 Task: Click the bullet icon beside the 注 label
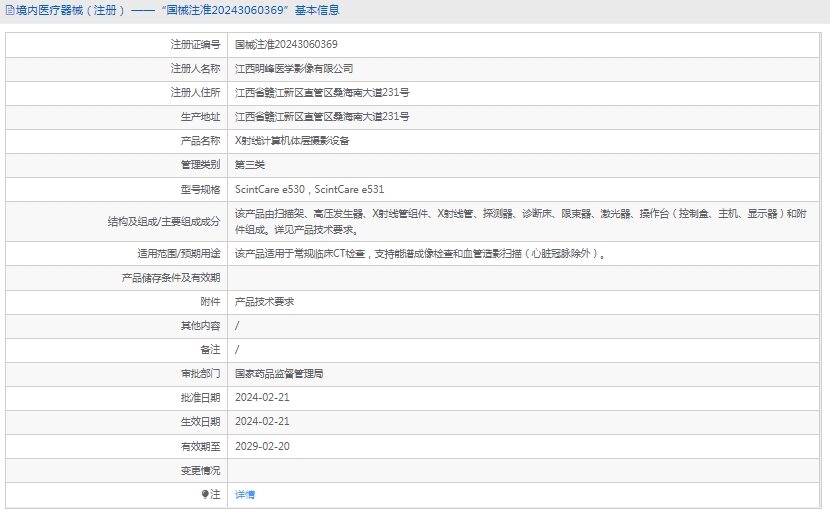[205, 494]
